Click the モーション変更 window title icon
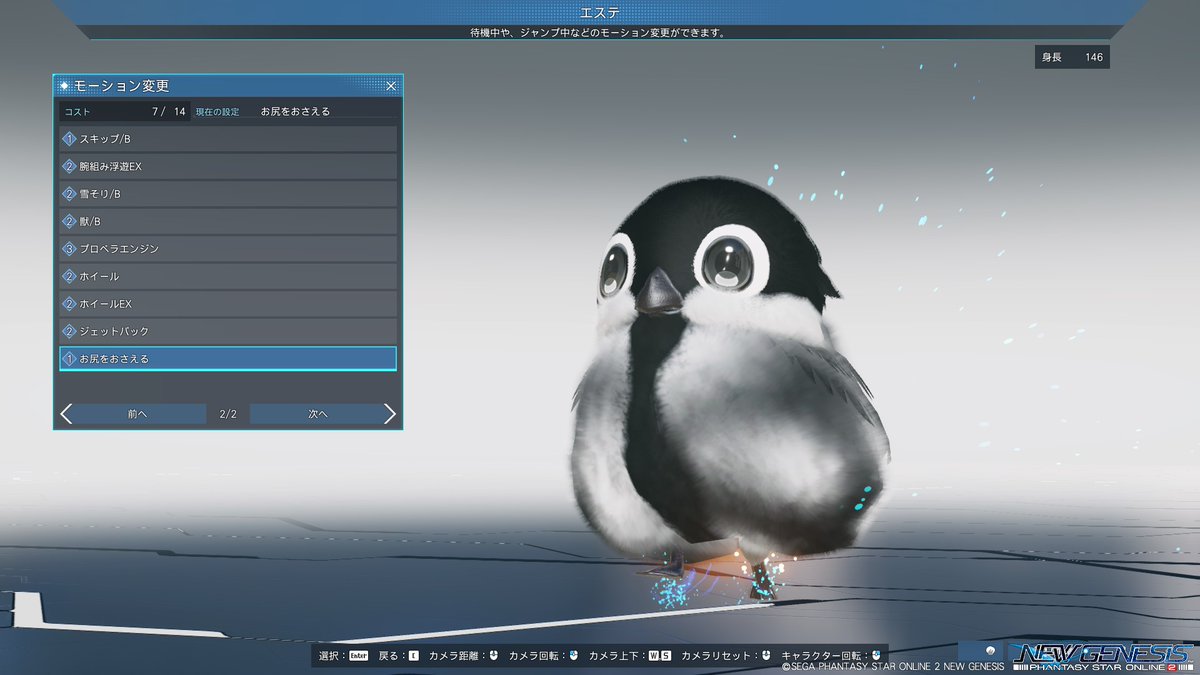 [x=65, y=86]
